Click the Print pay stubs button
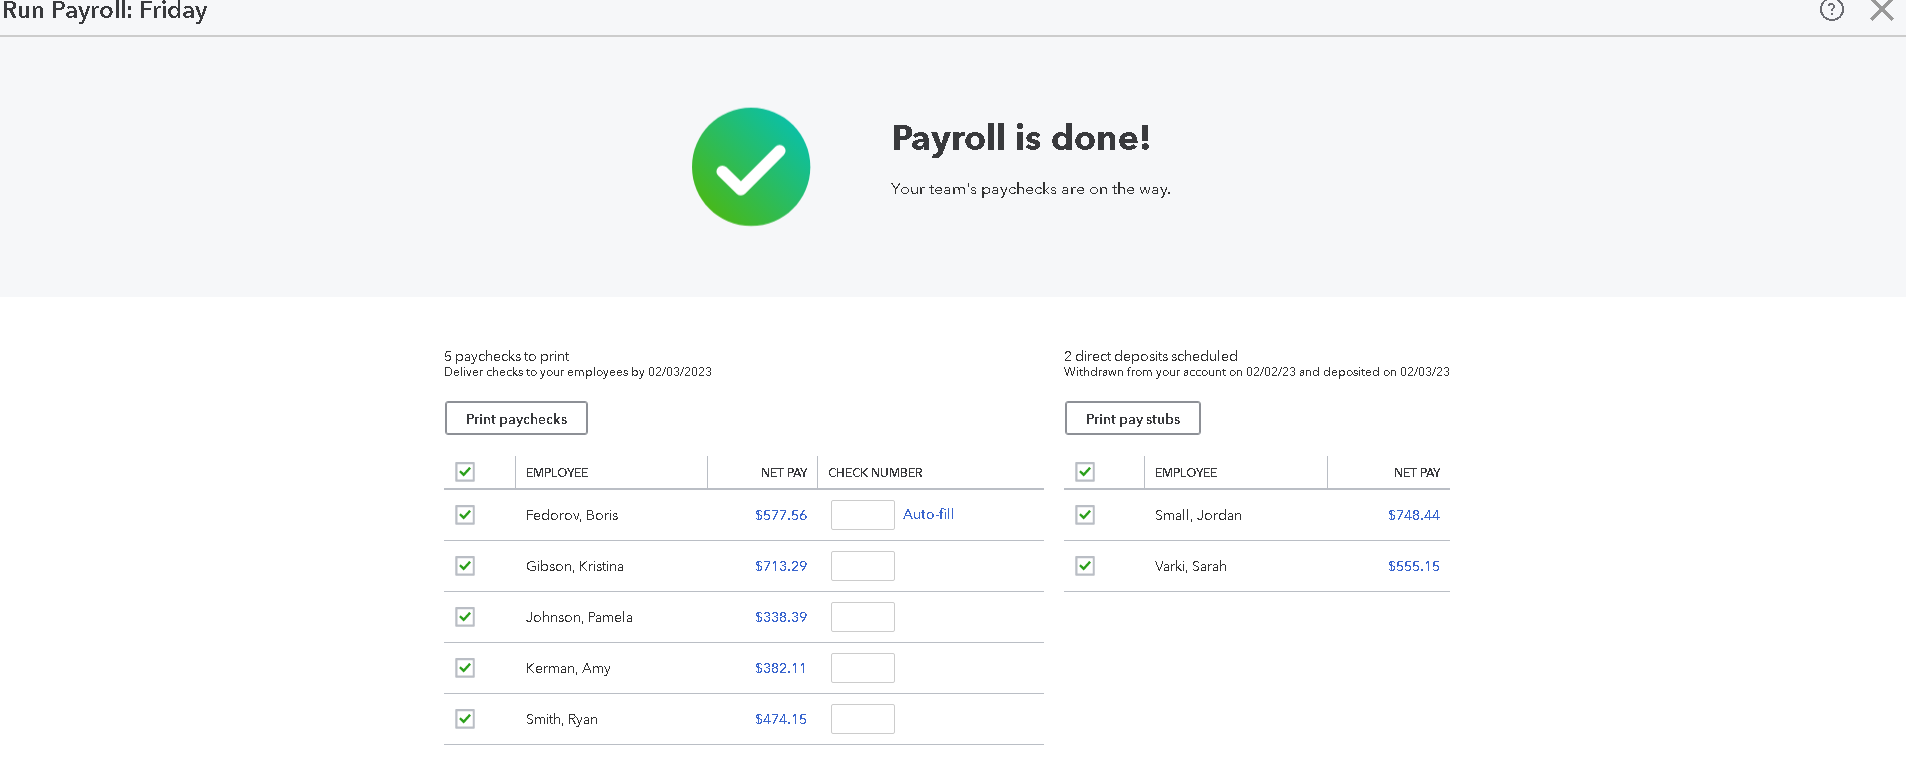 (x=1132, y=419)
